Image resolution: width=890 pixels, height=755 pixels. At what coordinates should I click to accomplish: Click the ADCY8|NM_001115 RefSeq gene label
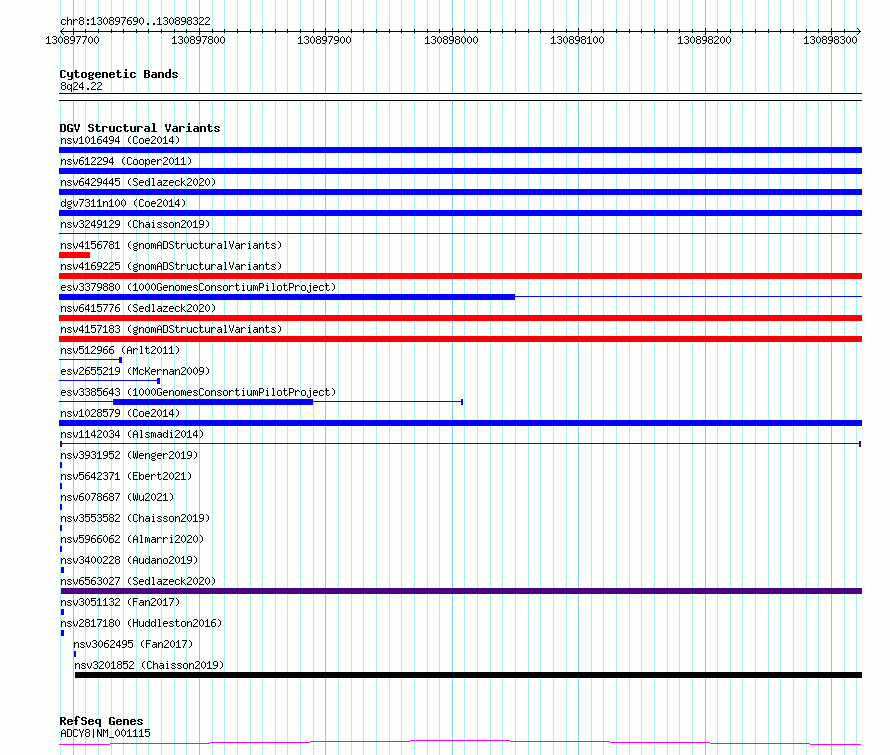pos(105,733)
